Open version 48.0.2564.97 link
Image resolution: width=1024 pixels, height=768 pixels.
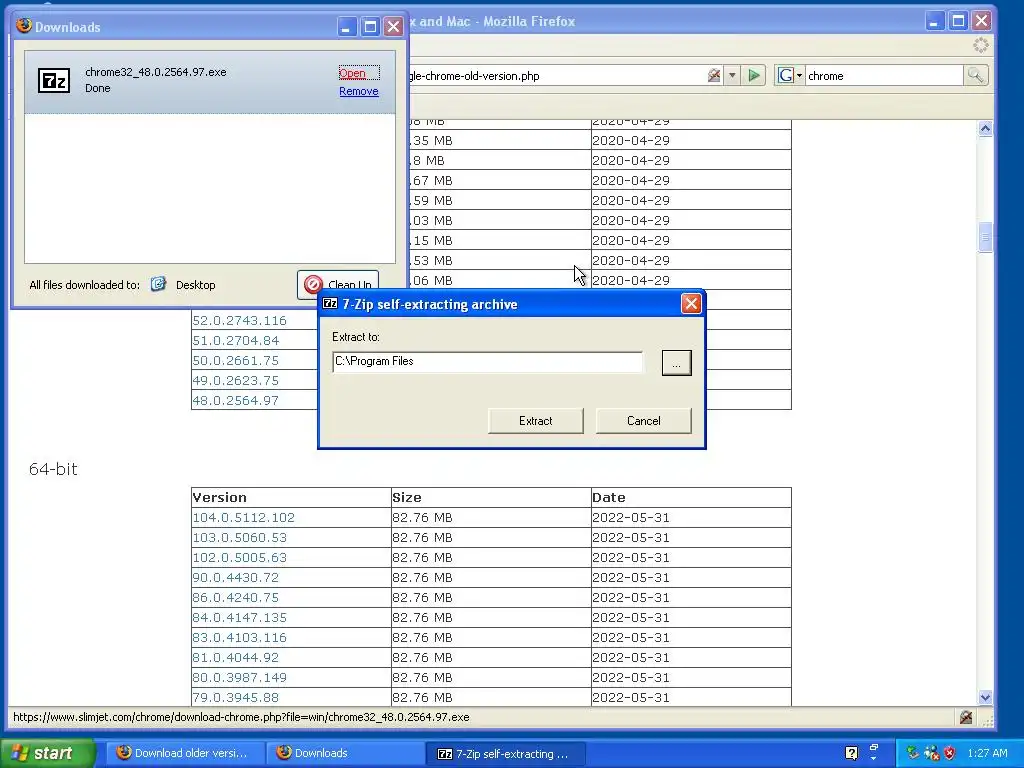[x=235, y=401]
